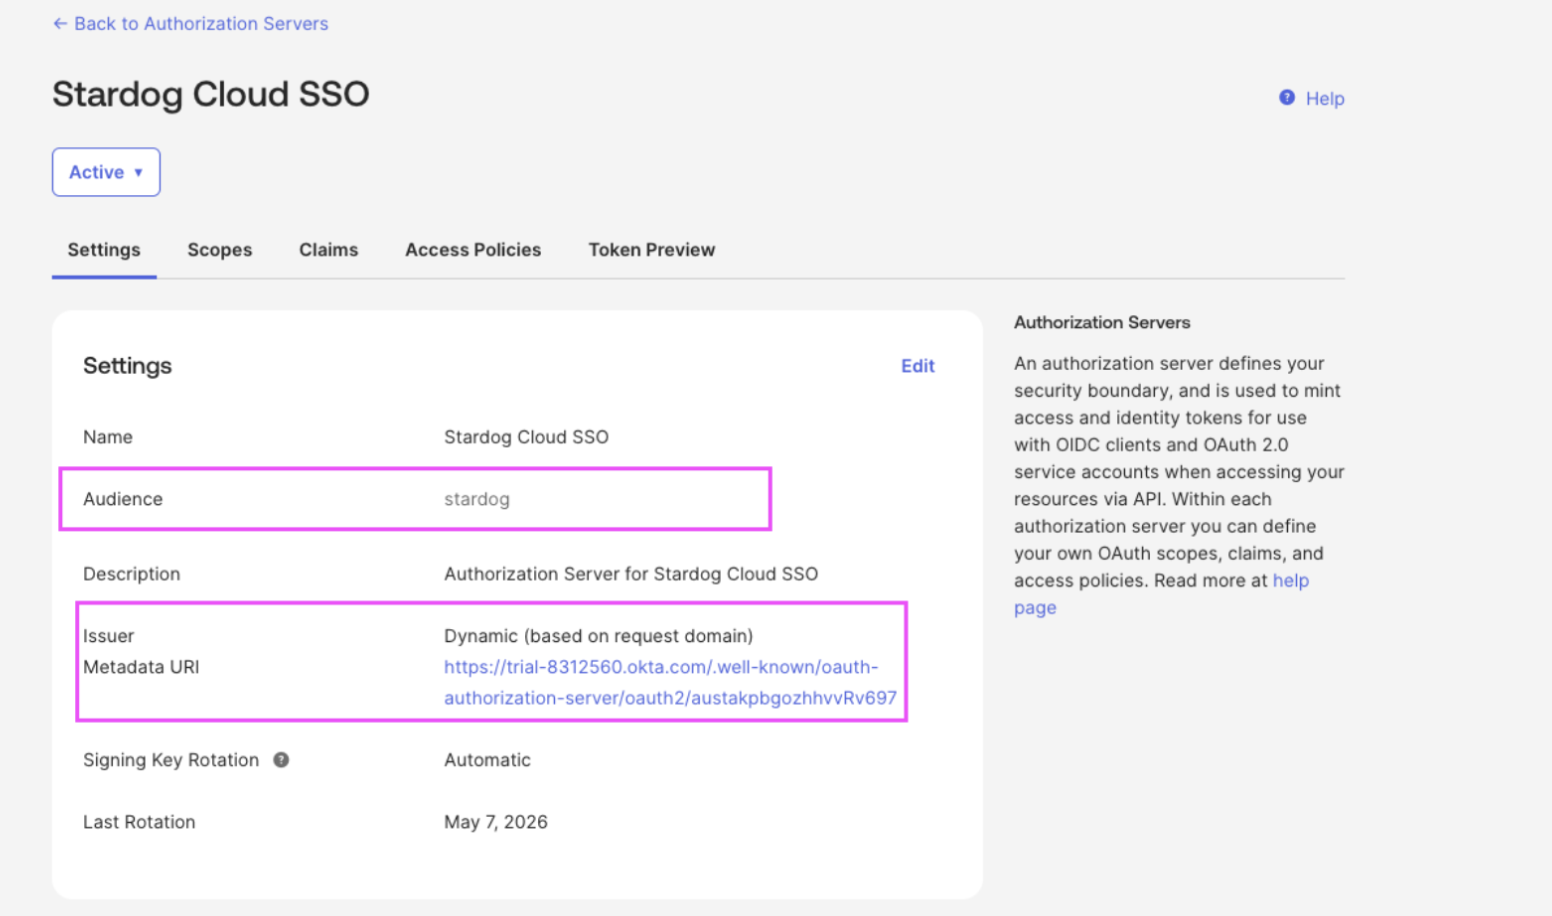Click the Metadata URI label
Screen dimensions: 1552x916
141,667
